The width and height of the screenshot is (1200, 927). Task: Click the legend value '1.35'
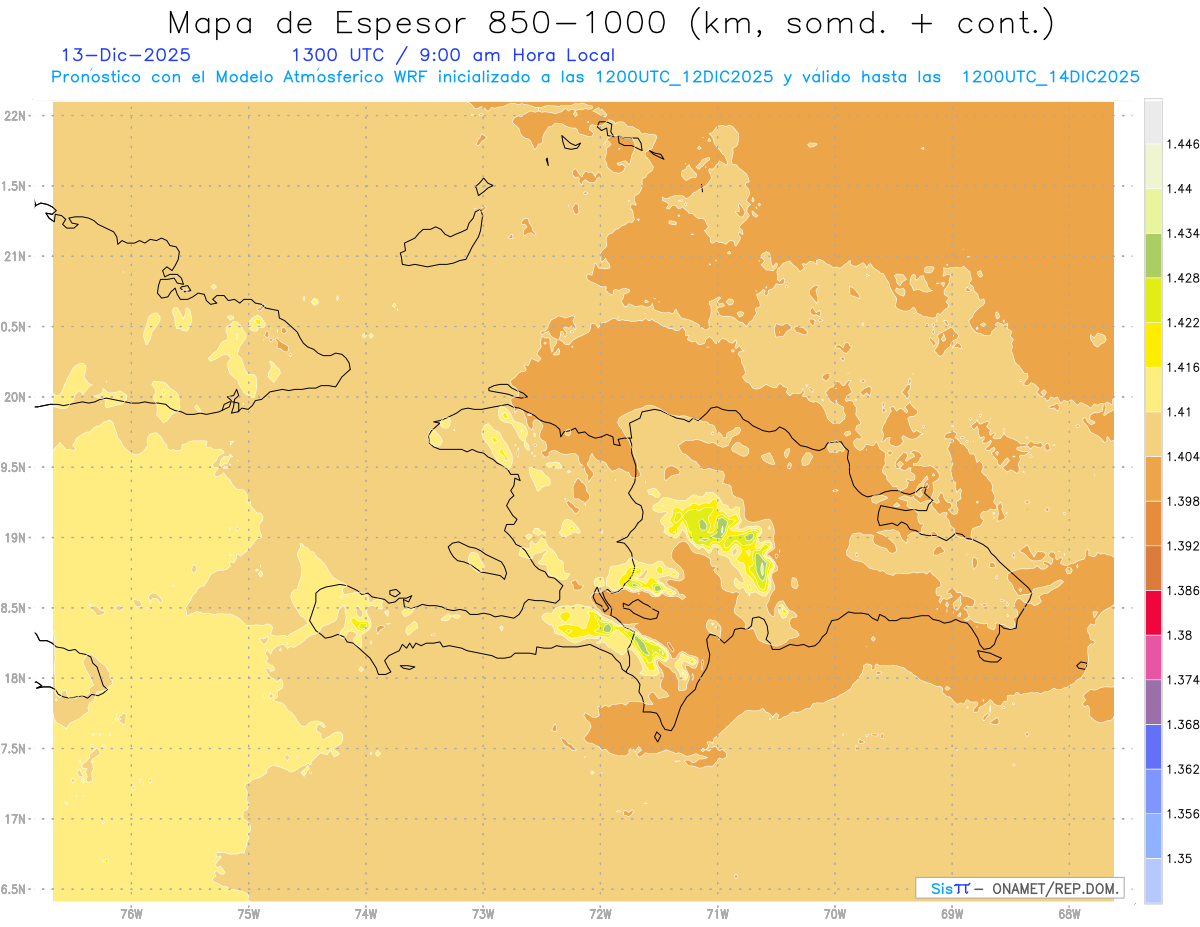(1179, 858)
